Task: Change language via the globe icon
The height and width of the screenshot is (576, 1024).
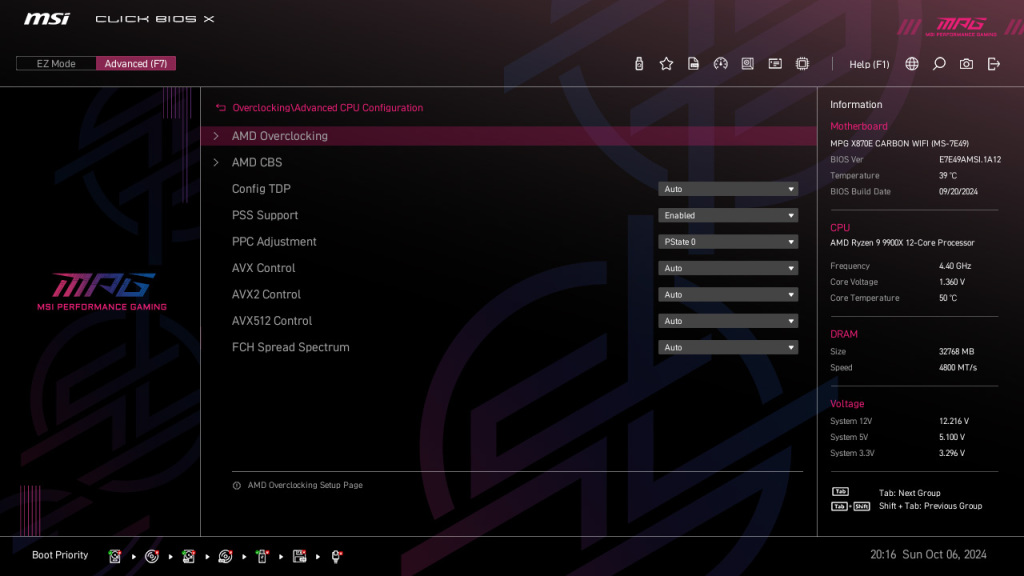Action: pyautogui.click(x=910, y=63)
